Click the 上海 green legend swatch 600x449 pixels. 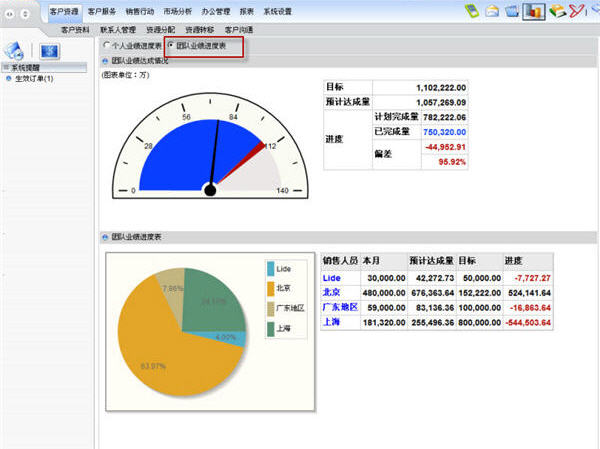pos(271,329)
